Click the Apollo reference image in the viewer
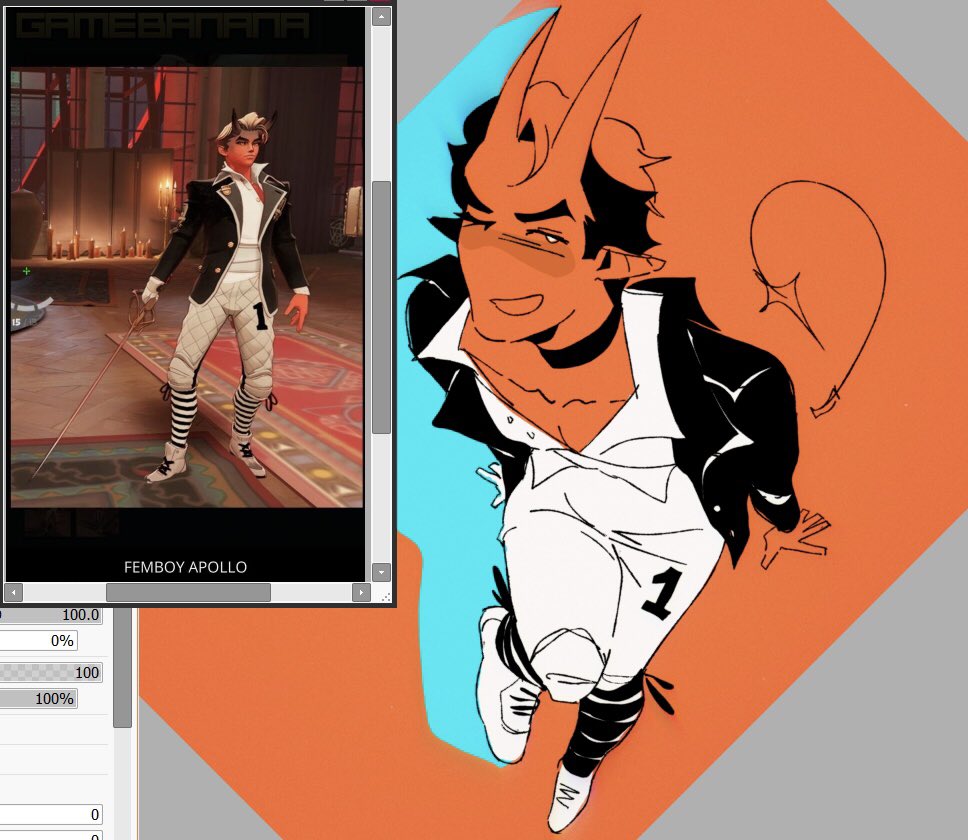This screenshot has height=840, width=968. click(x=186, y=287)
